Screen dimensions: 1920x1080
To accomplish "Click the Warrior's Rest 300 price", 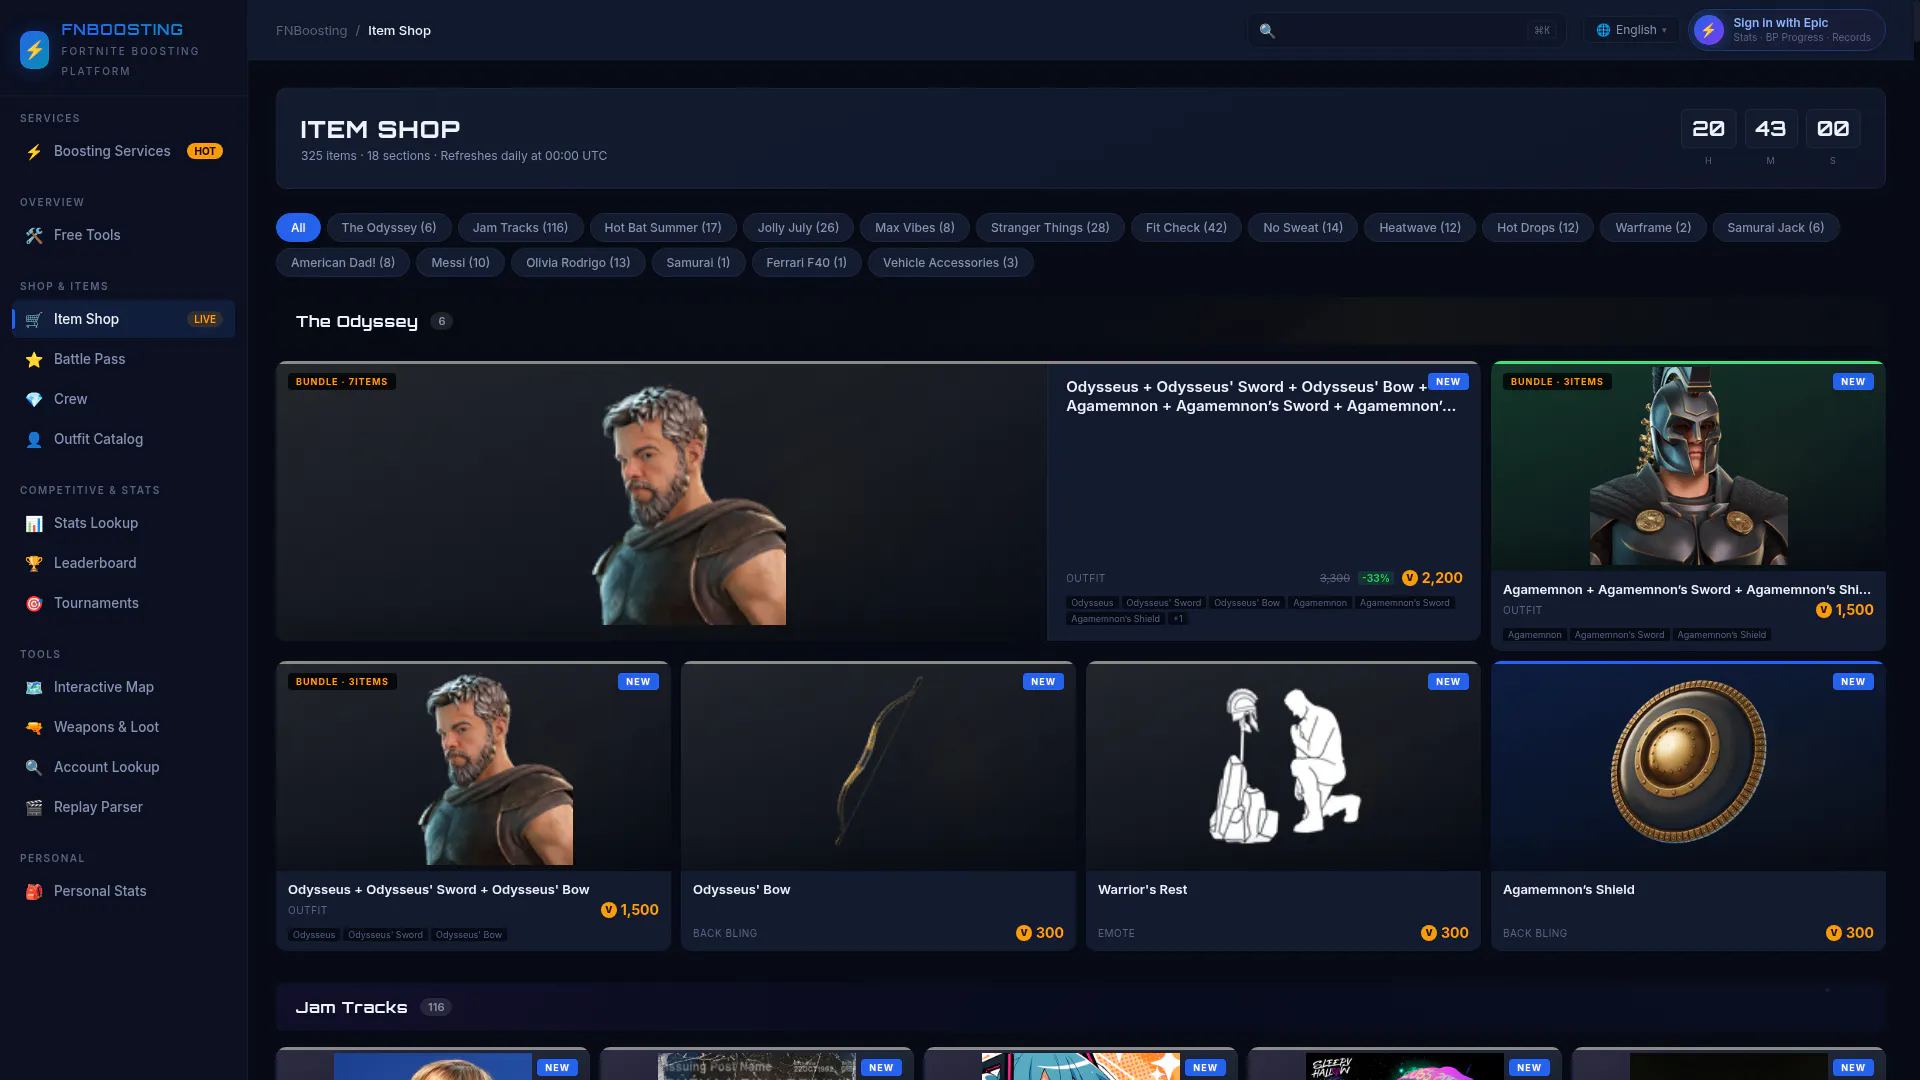I will pyautogui.click(x=1445, y=933).
